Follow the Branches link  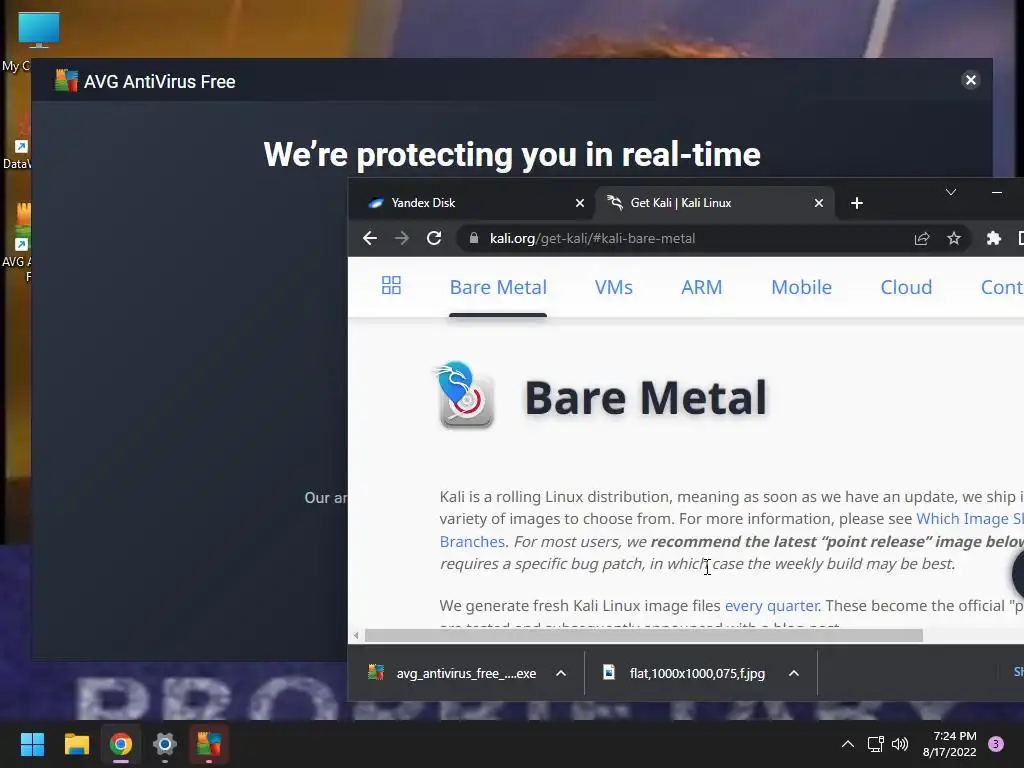coord(472,541)
